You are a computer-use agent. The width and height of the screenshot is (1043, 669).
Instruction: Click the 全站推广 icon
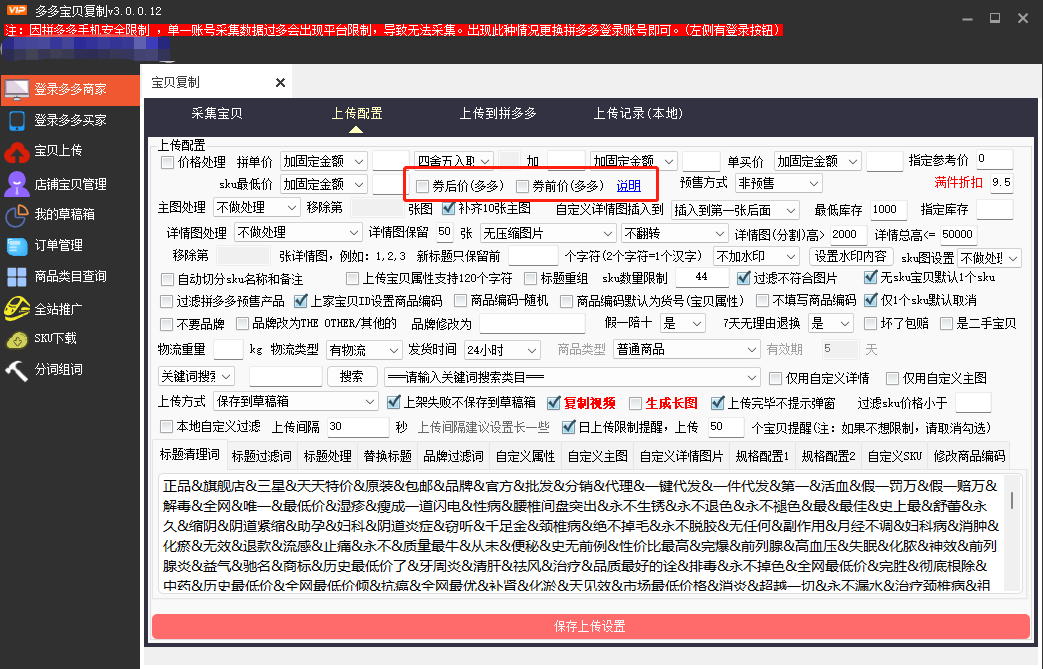17,309
